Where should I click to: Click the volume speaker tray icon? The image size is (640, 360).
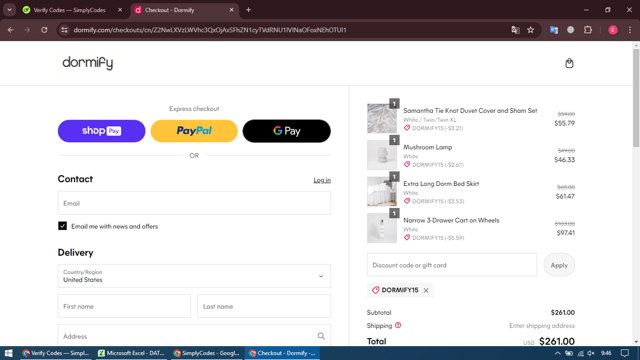(591, 353)
